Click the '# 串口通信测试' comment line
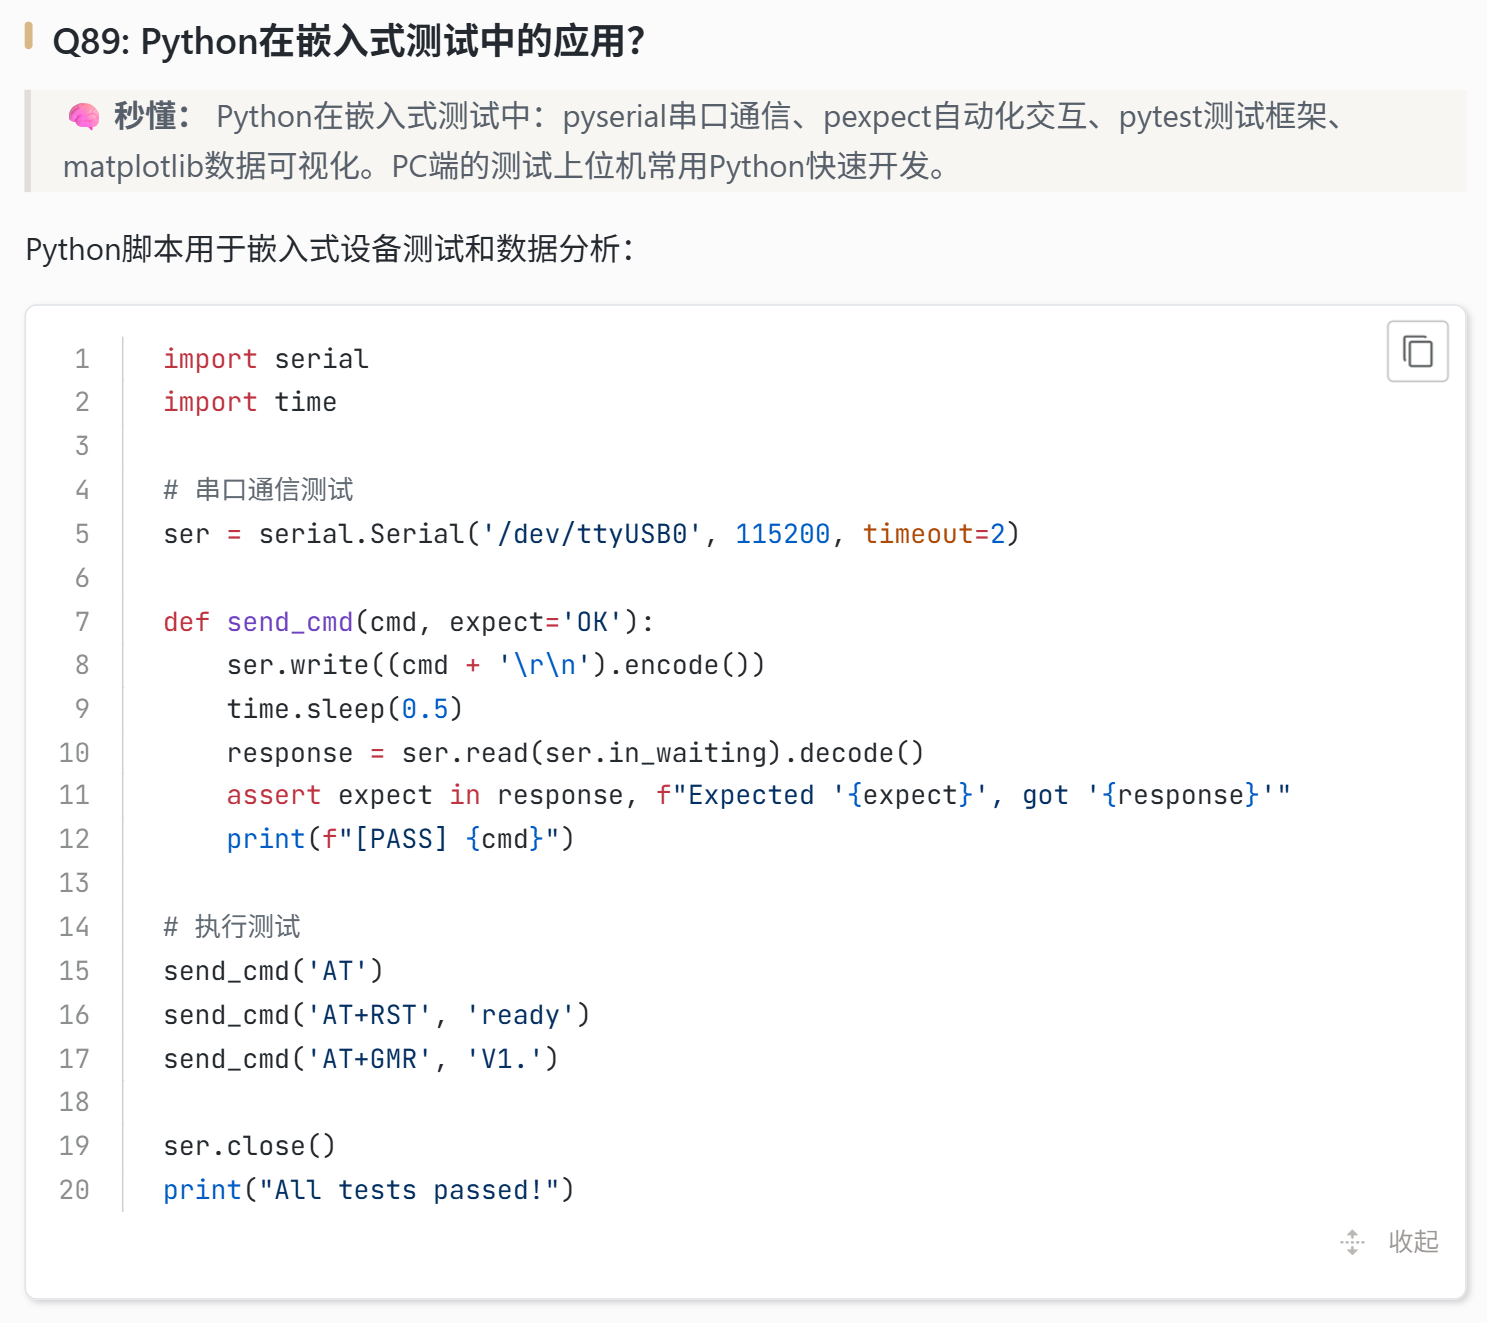 [x=258, y=490]
